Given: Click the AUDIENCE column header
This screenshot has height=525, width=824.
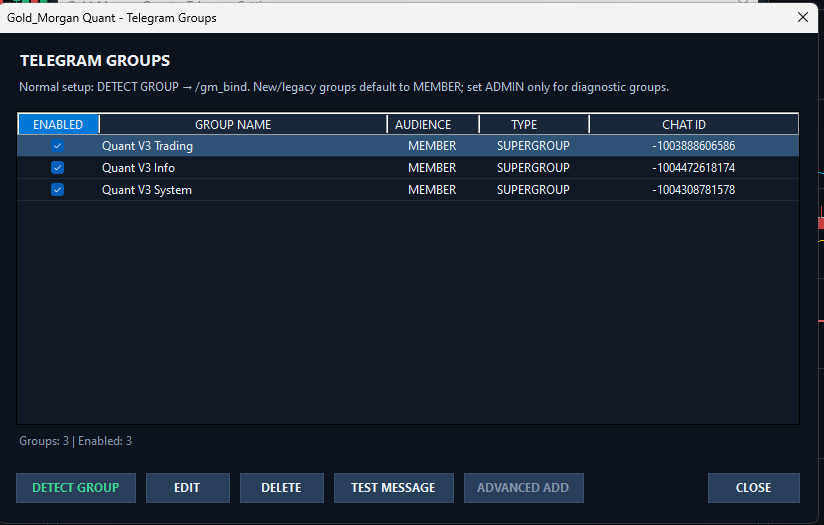Looking at the screenshot, I should pos(434,125).
